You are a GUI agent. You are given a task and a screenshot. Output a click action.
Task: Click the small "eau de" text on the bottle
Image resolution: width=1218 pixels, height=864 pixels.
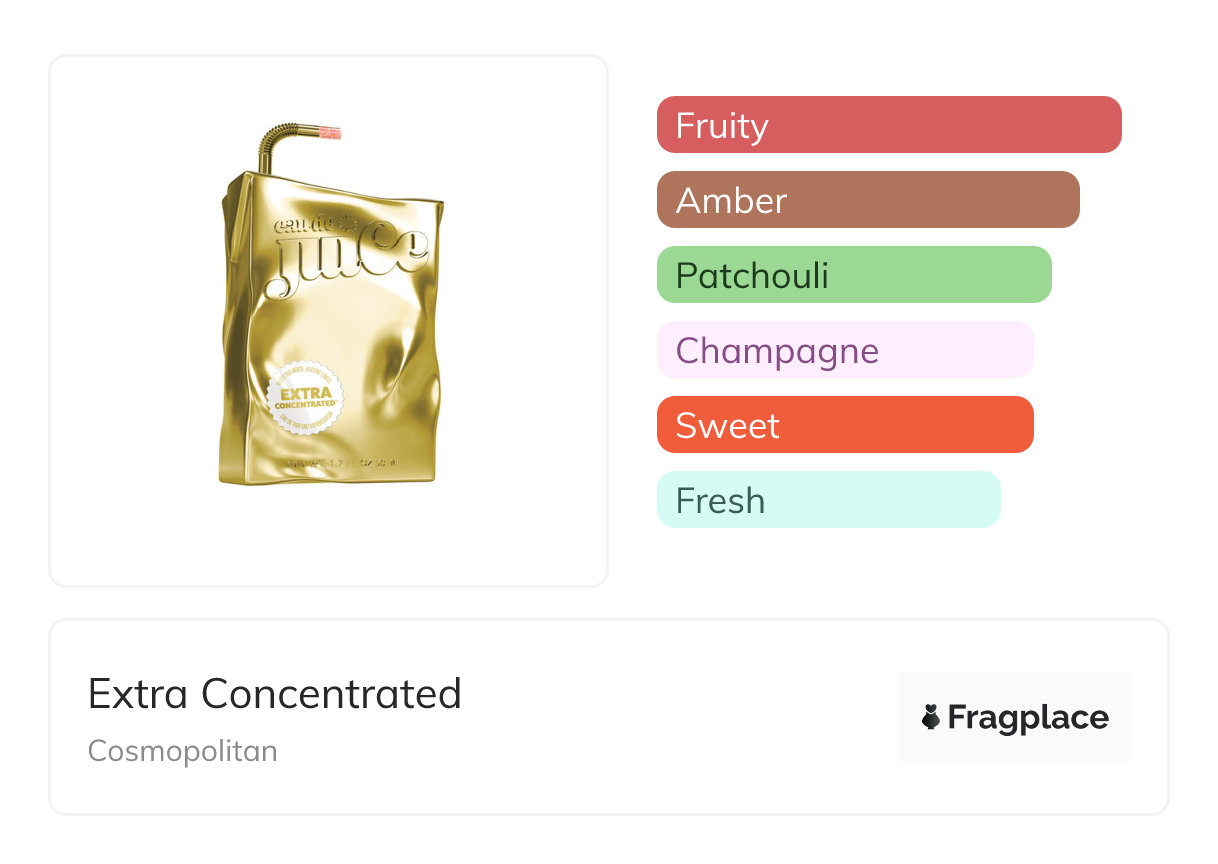point(305,224)
